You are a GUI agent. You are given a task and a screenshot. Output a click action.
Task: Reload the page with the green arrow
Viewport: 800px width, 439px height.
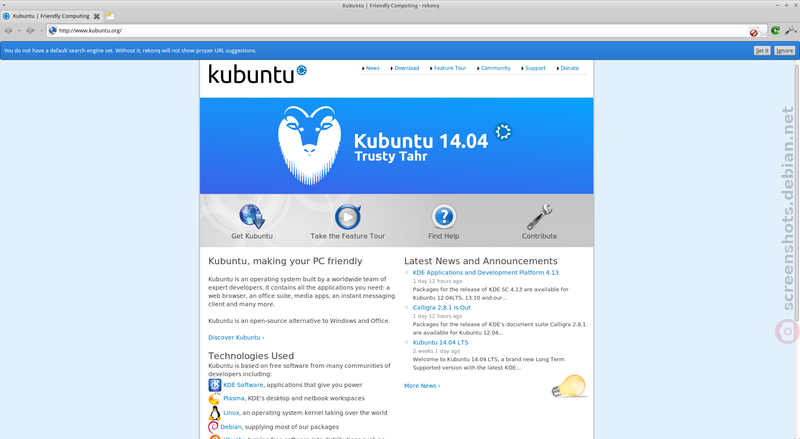tap(776, 31)
